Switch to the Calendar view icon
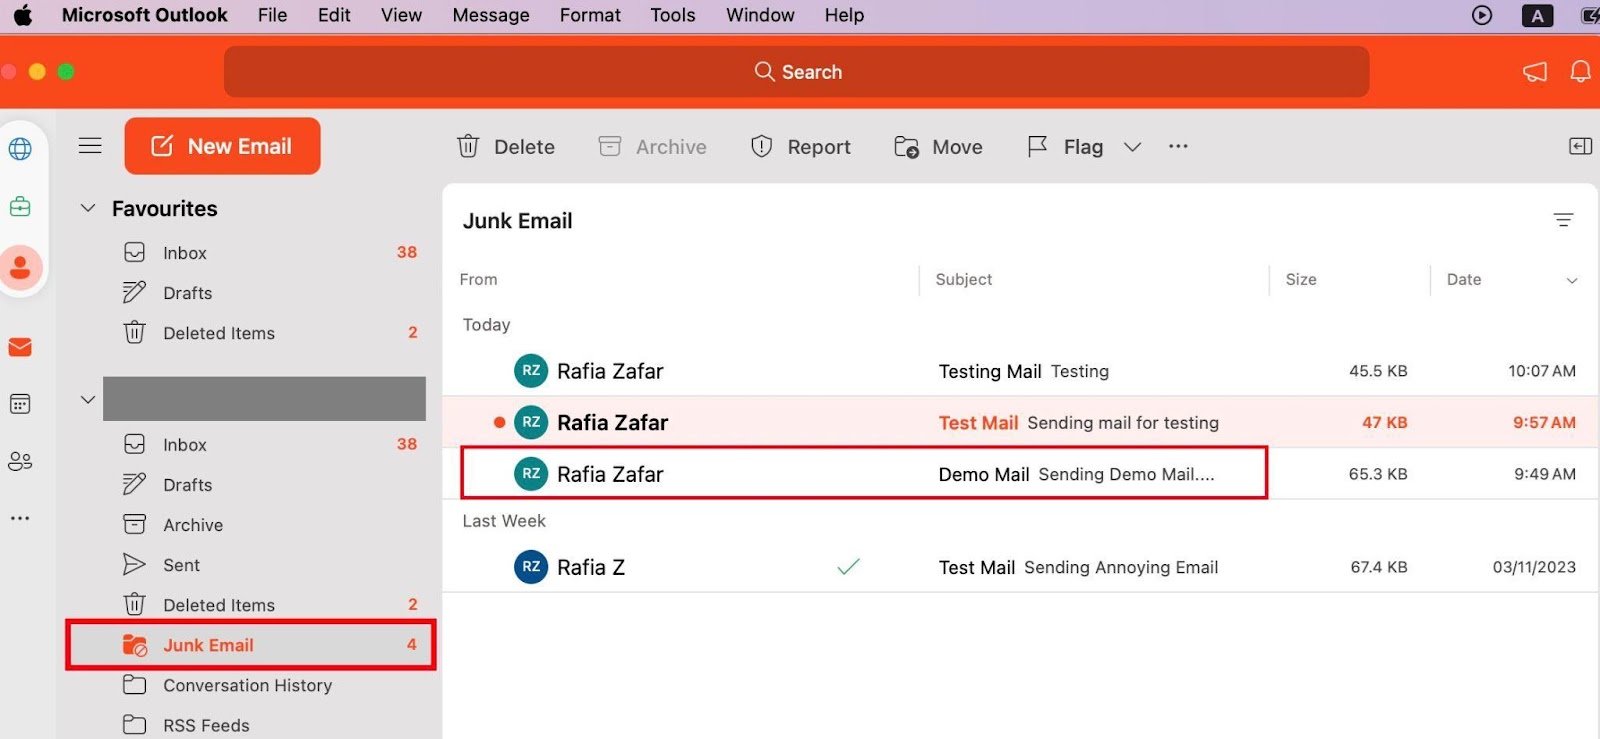The height and width of the screenshot is (739, 1600). coord(20,404)
